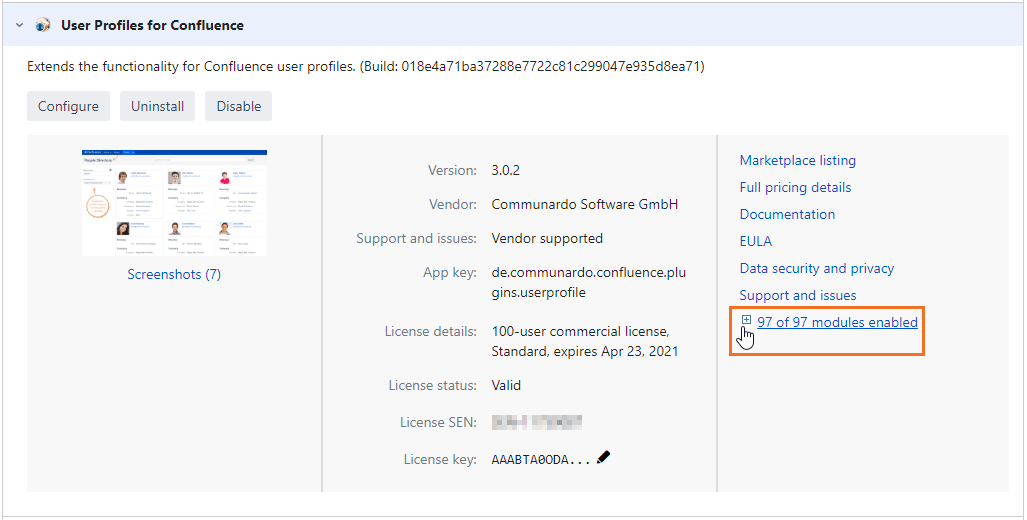Click the Configure button
This screenshot has height=520, width=1027.
(68, 106)
